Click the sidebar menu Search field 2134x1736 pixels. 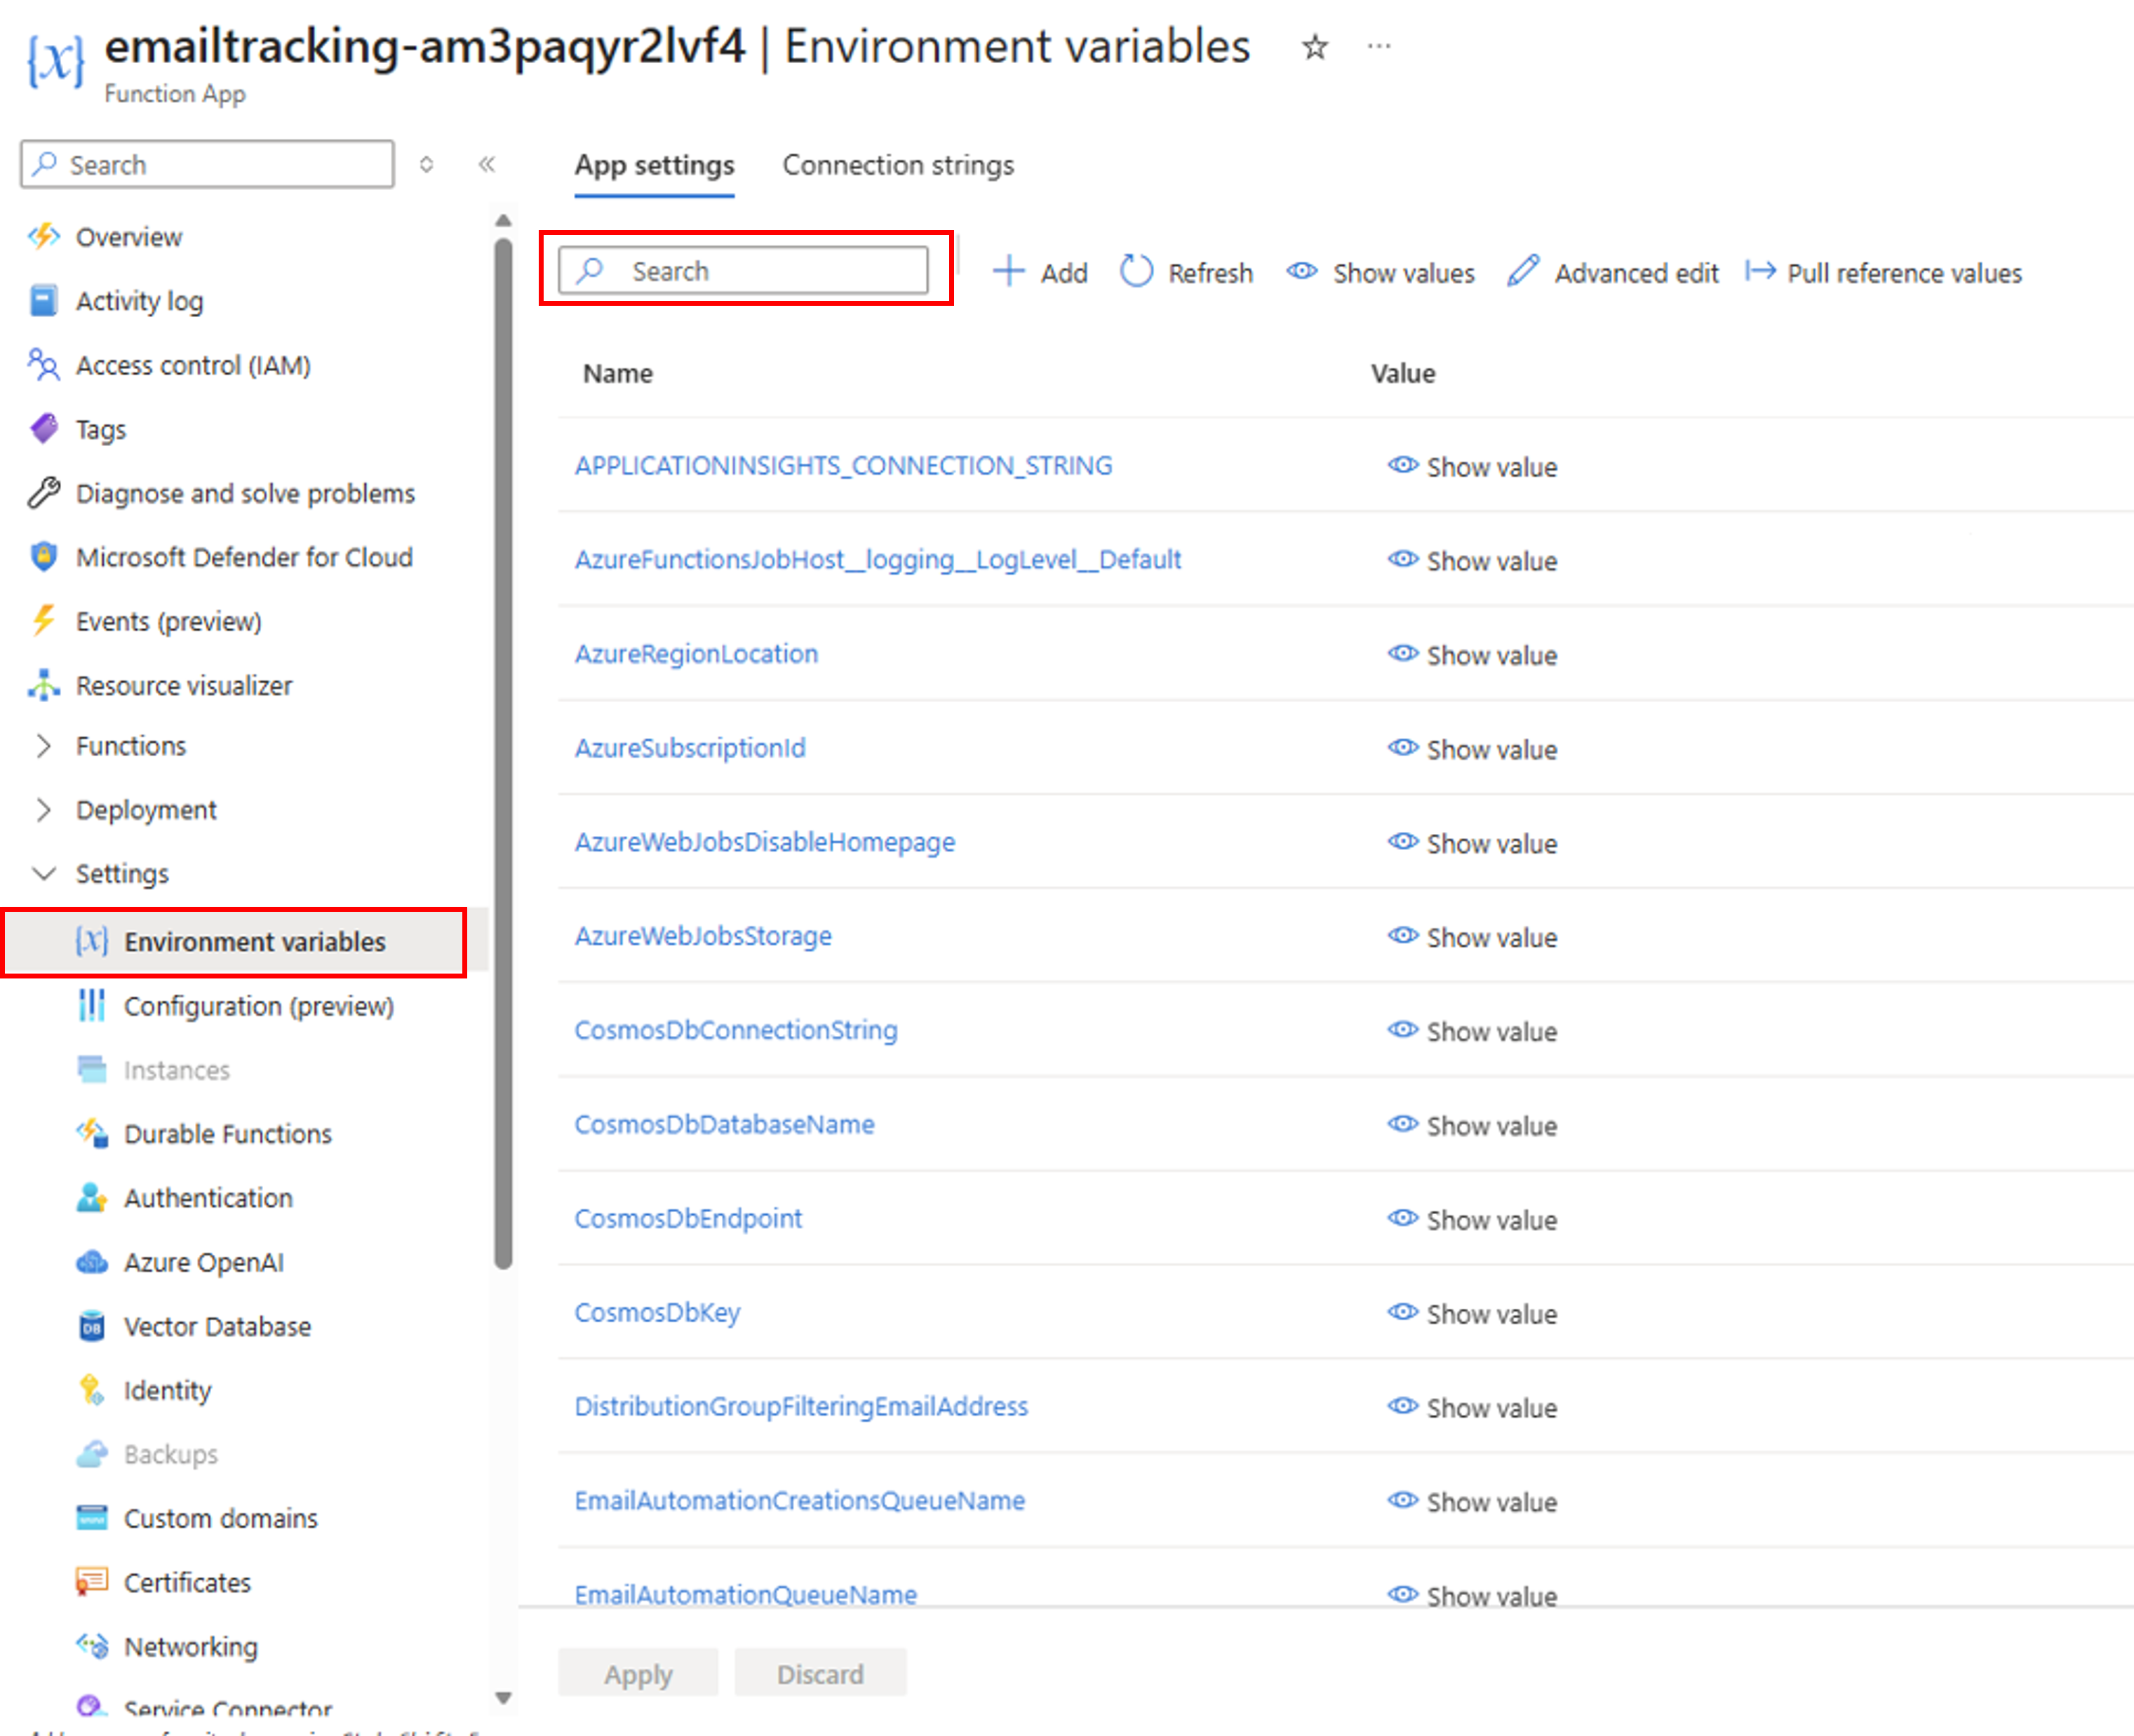(207, 164)
